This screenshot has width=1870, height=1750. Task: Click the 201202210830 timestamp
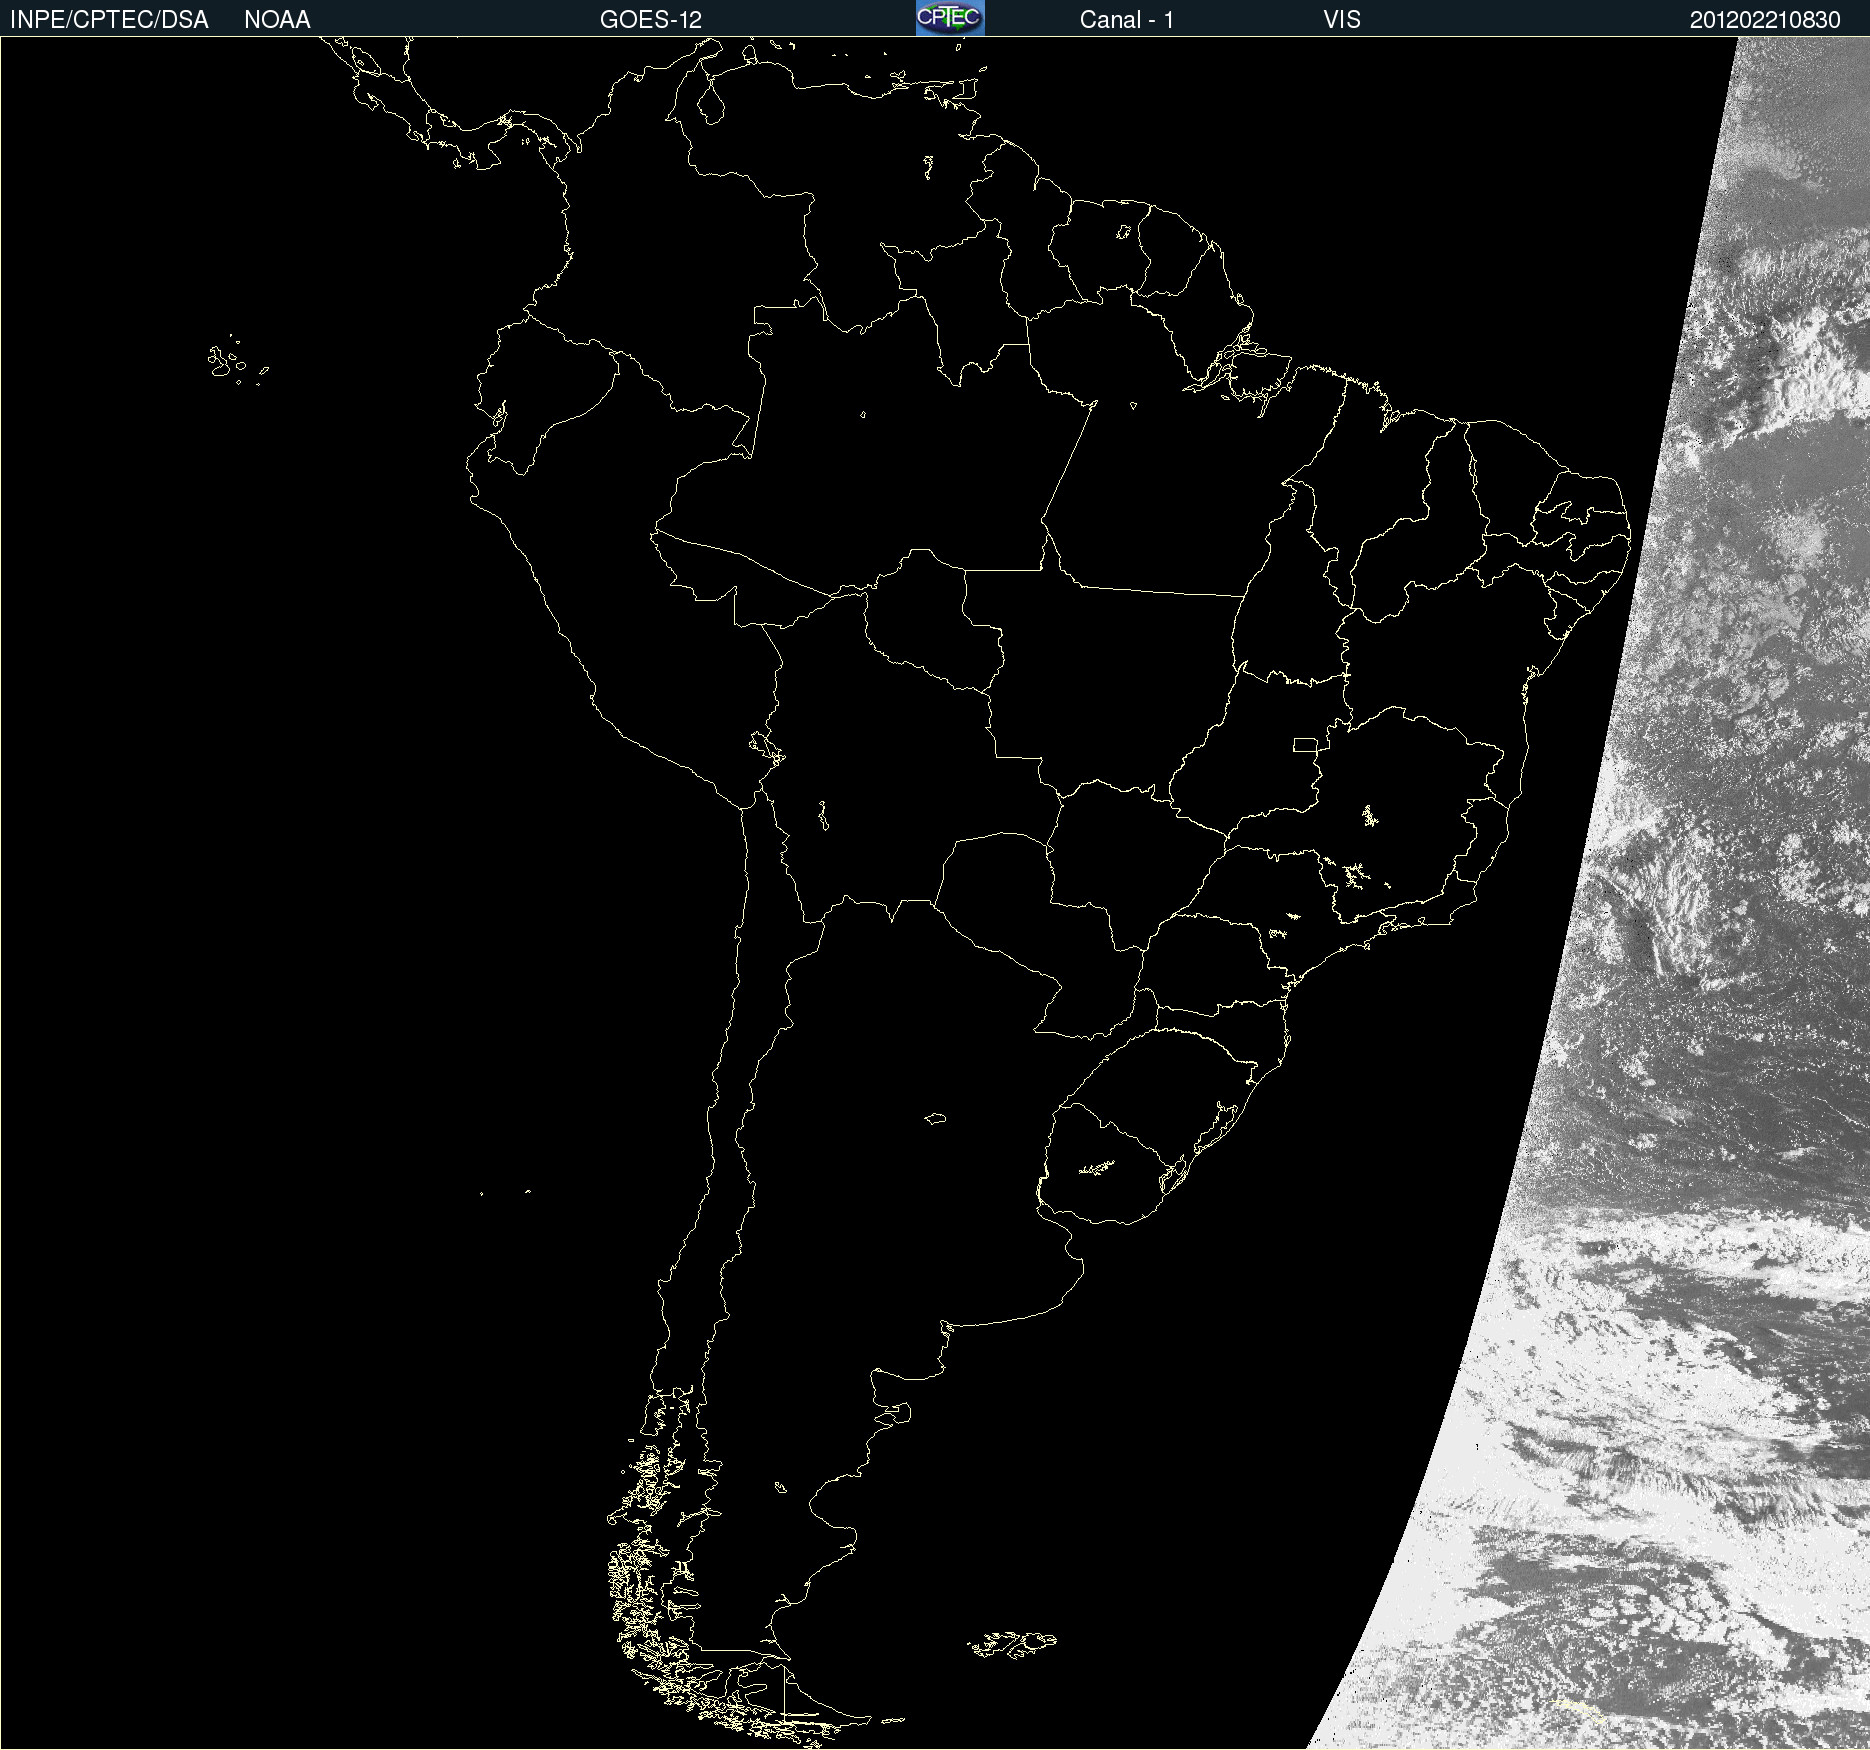(x=1765, y=20)
